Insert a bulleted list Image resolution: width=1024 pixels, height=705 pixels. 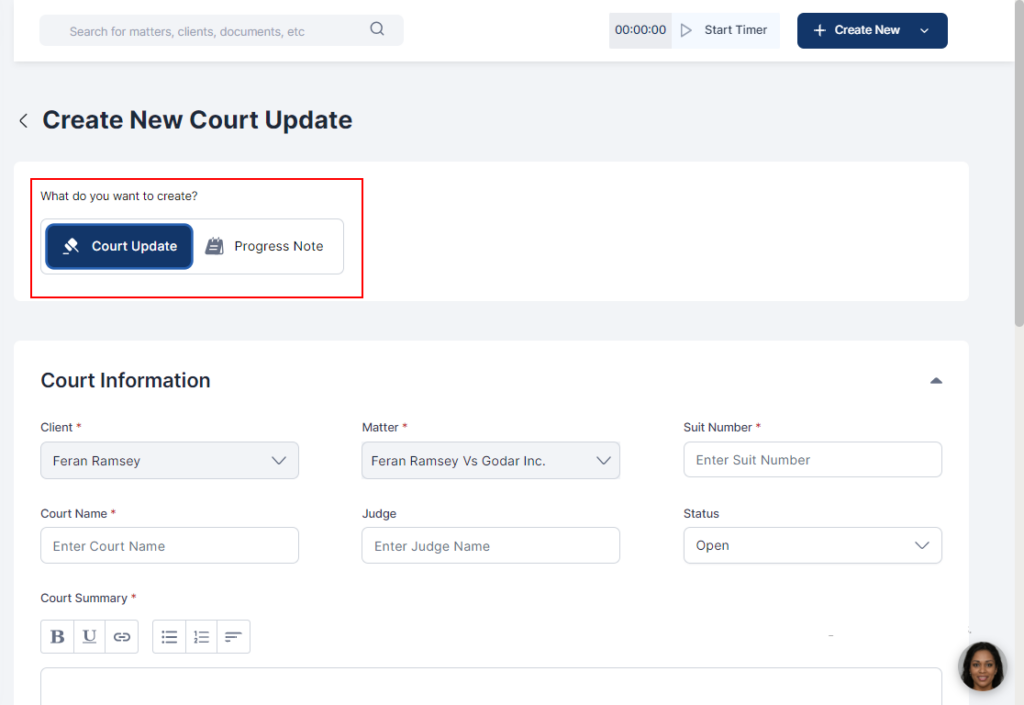click(x=169, y=637)
